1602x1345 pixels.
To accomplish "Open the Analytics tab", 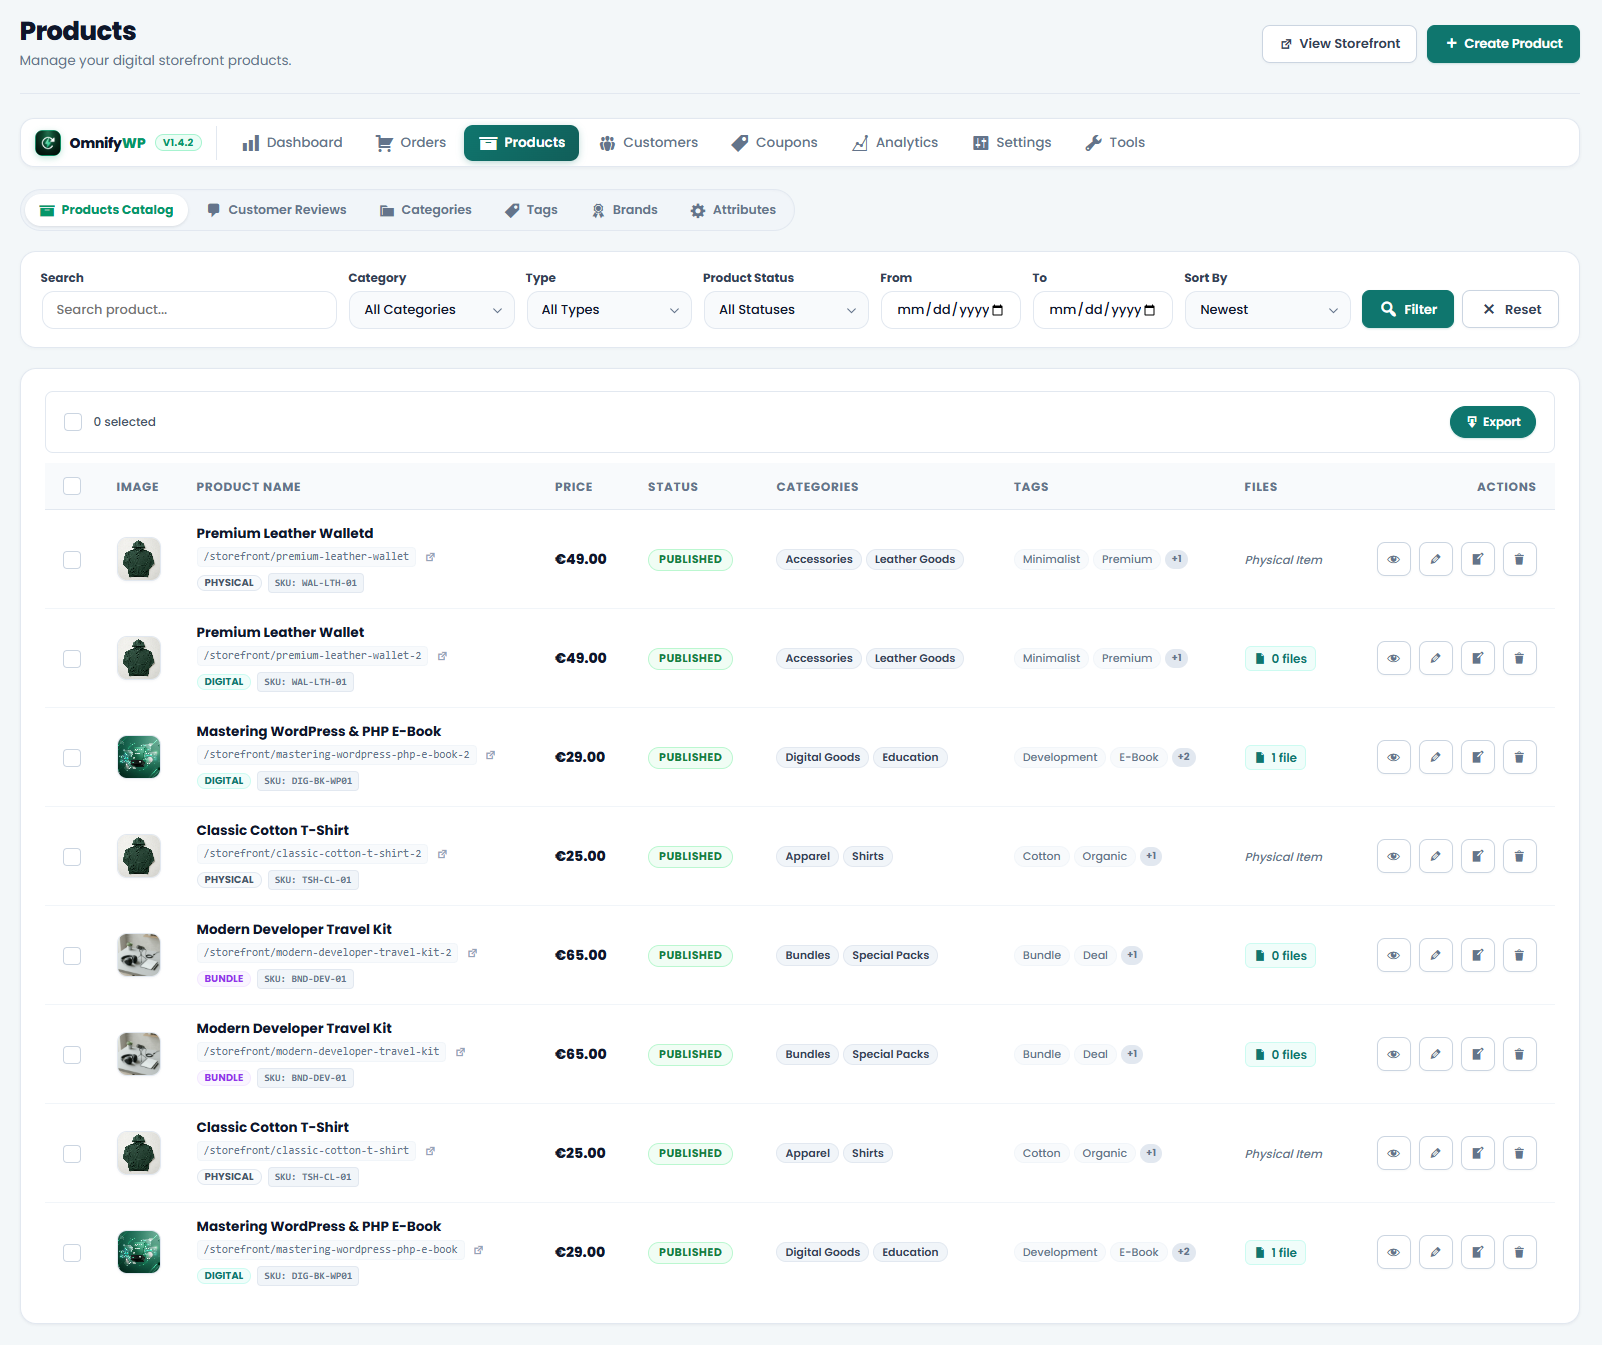I will coord(895,143).
